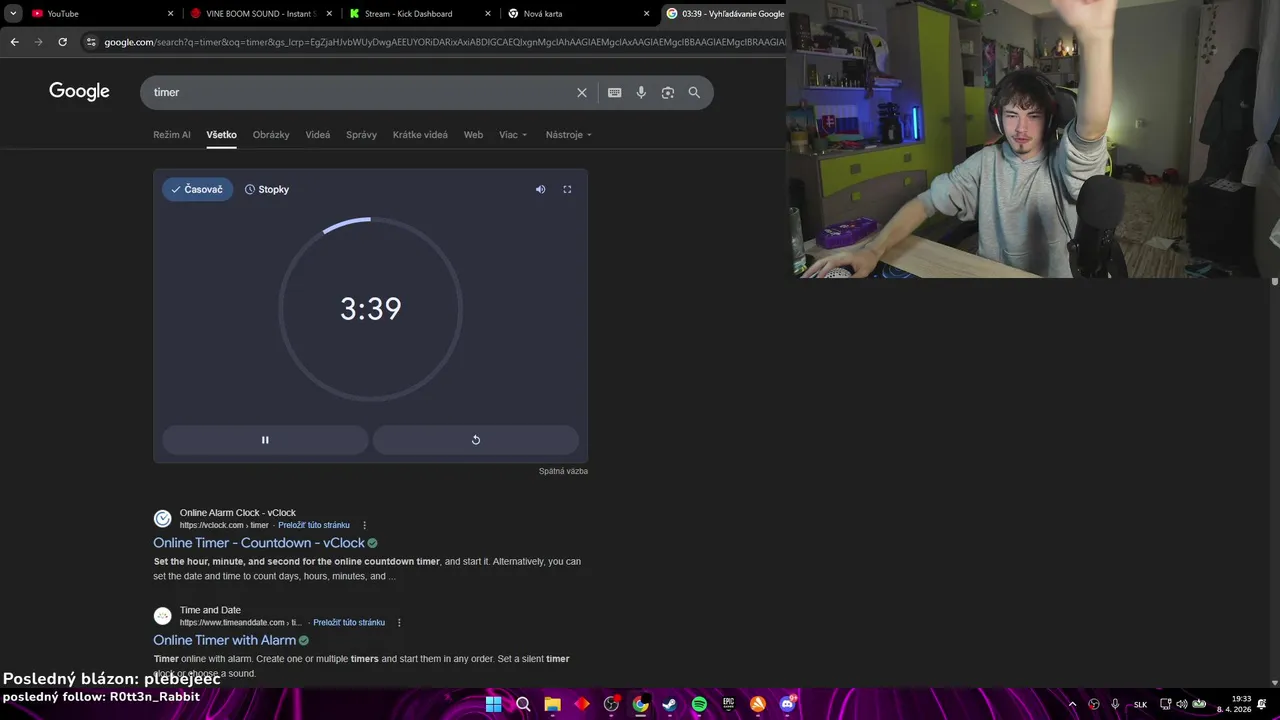Translate the vClock result page link
This screenshot has width=1280, height=720.
click(x=314, y=525)
